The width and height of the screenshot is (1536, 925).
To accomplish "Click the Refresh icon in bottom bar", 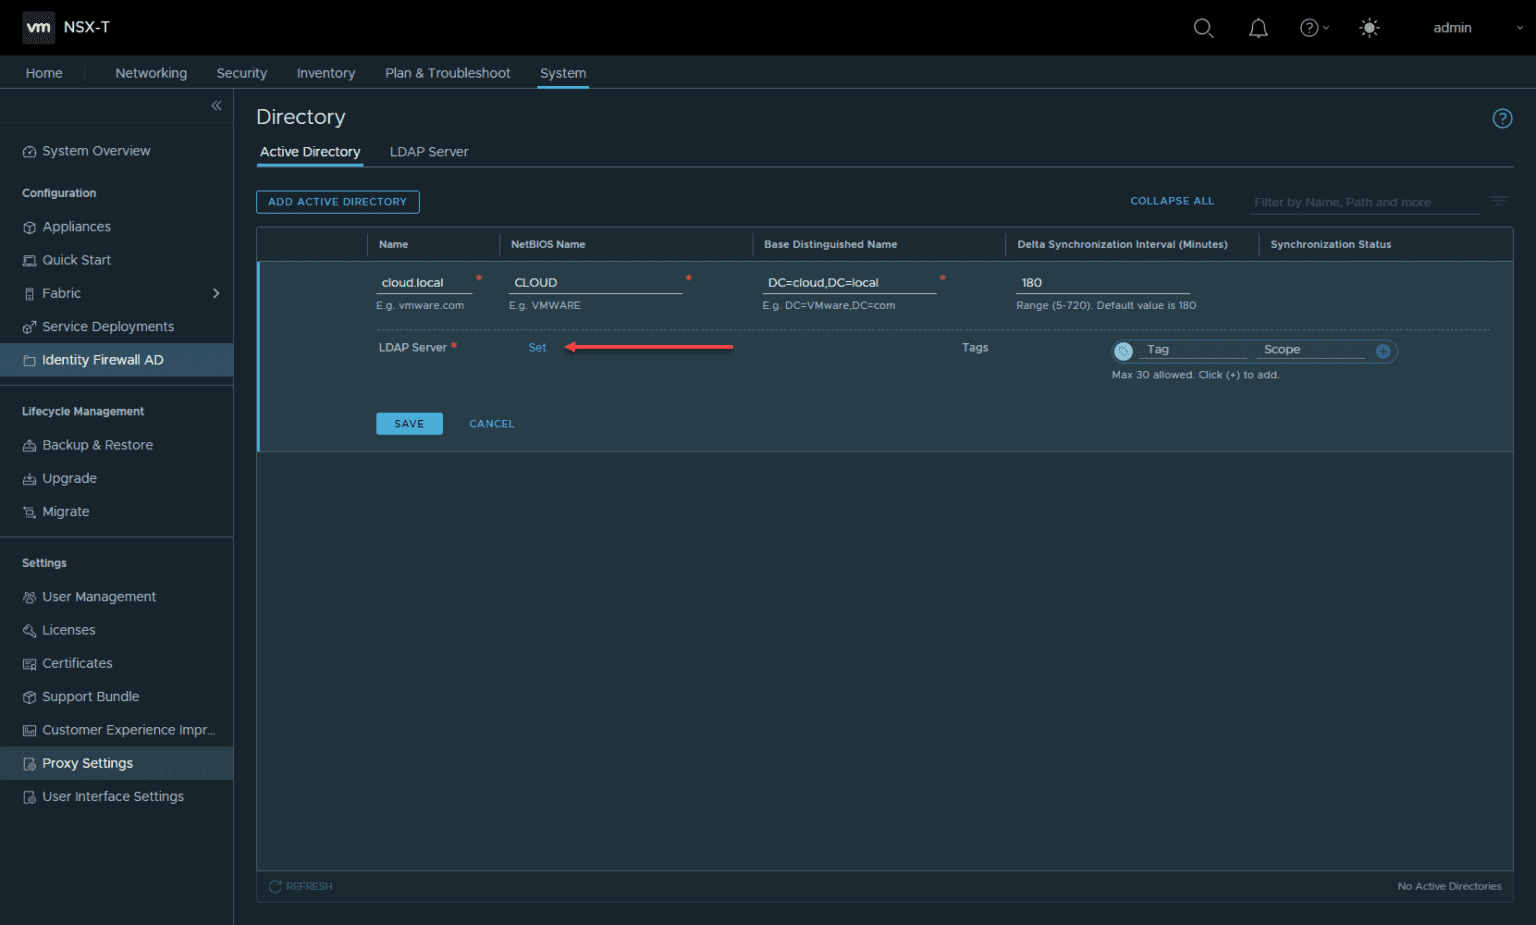I will click(273, 886).
